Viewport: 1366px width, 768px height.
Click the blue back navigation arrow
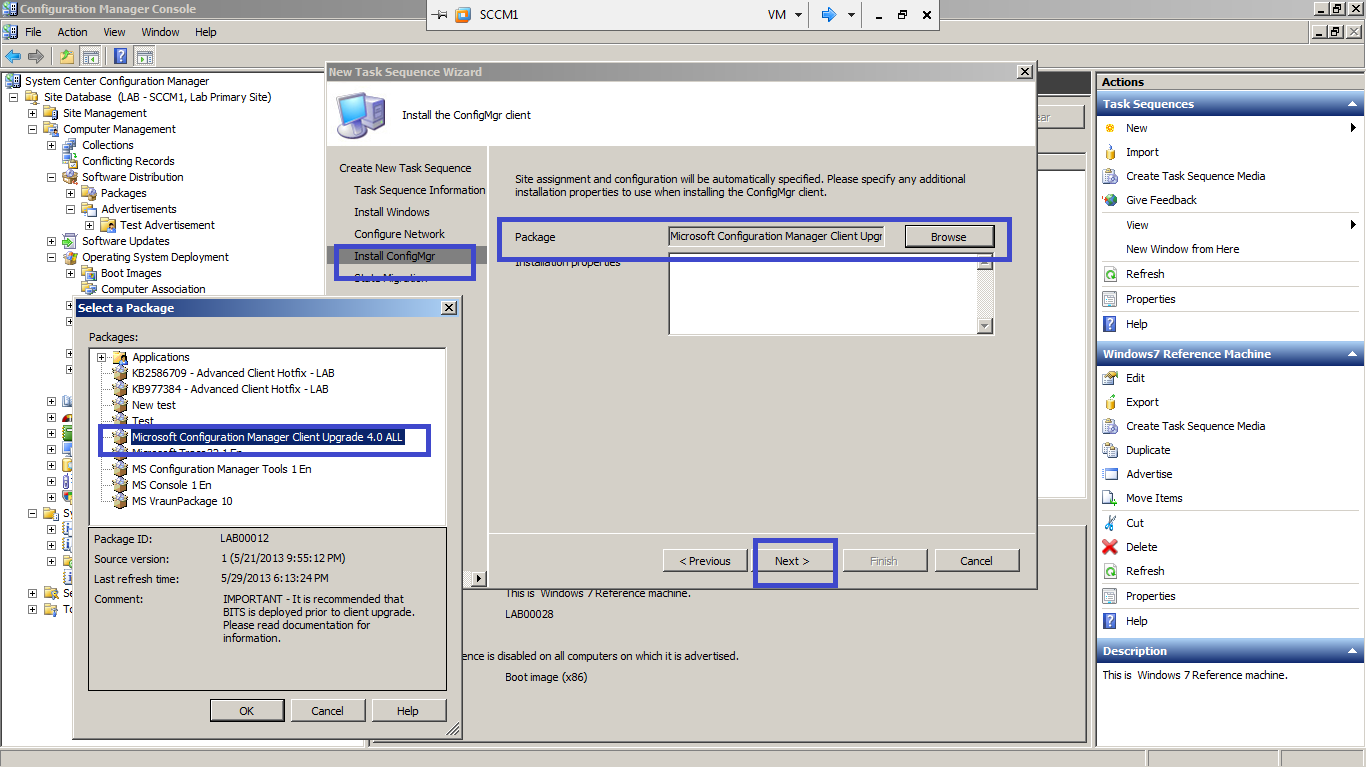[12, 56]
